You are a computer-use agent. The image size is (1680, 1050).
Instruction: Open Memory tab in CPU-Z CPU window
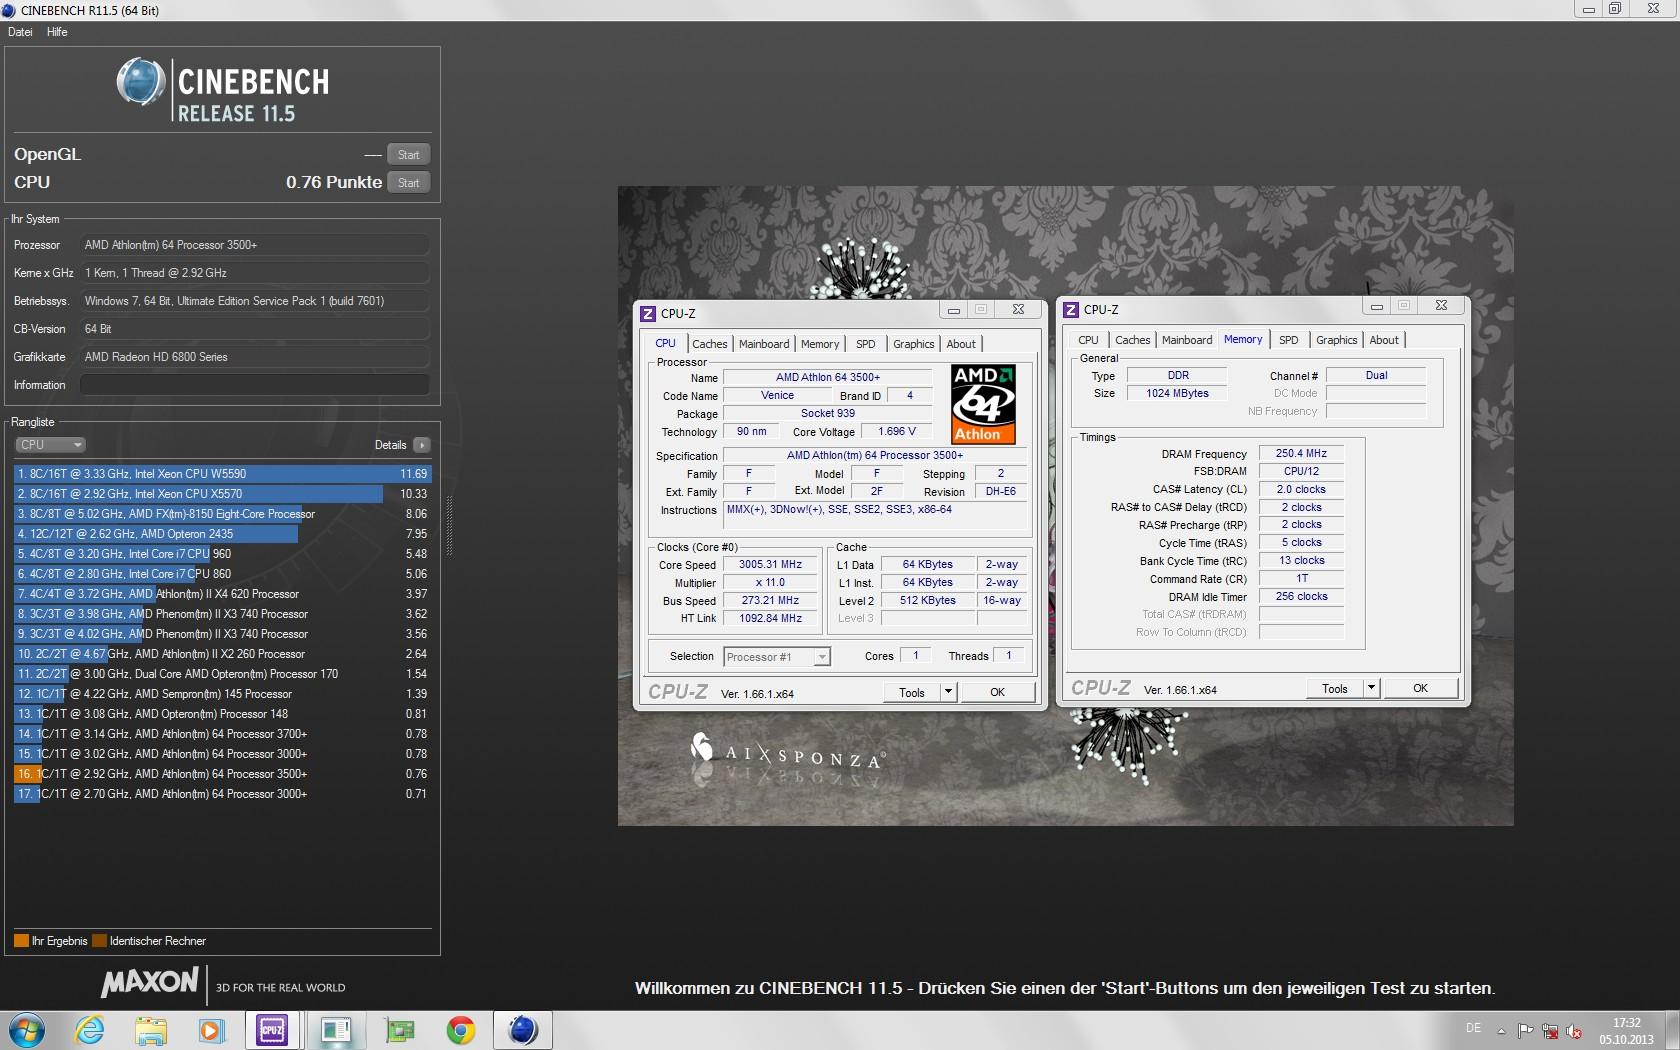pyautogui.click(x=820, y=344)
